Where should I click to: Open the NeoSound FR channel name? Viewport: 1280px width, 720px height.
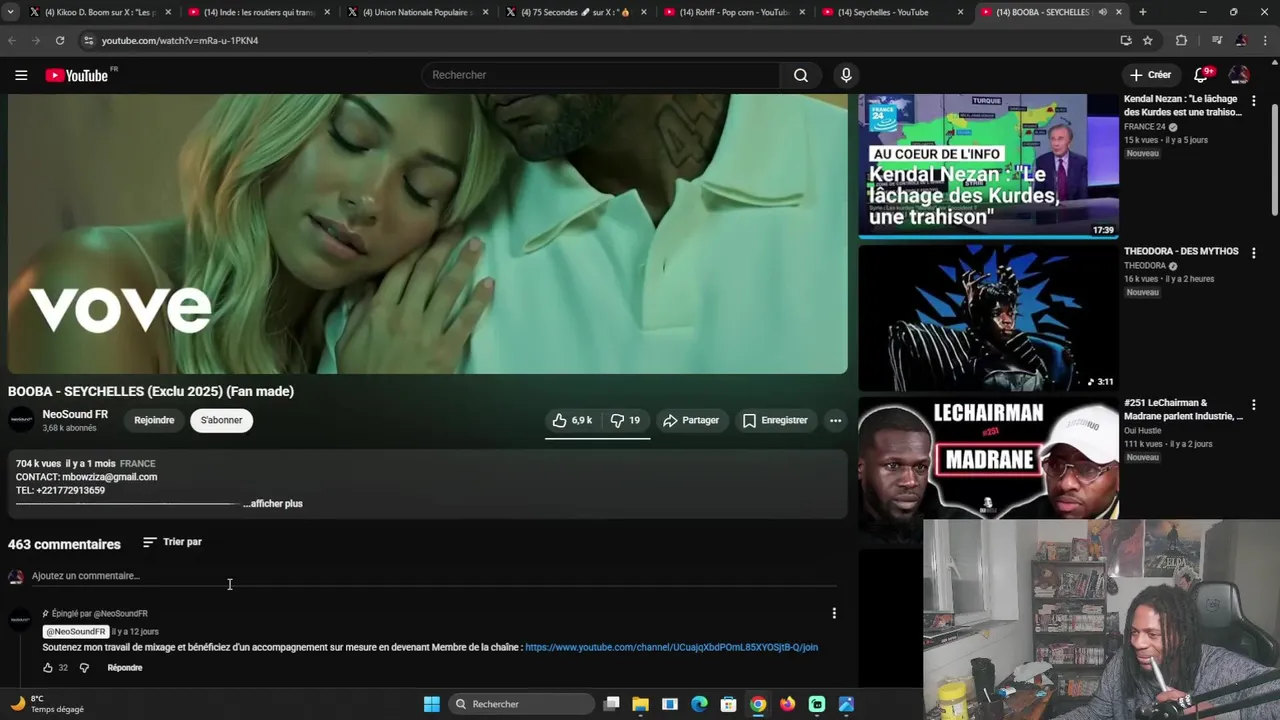click(x=75, y=414)
